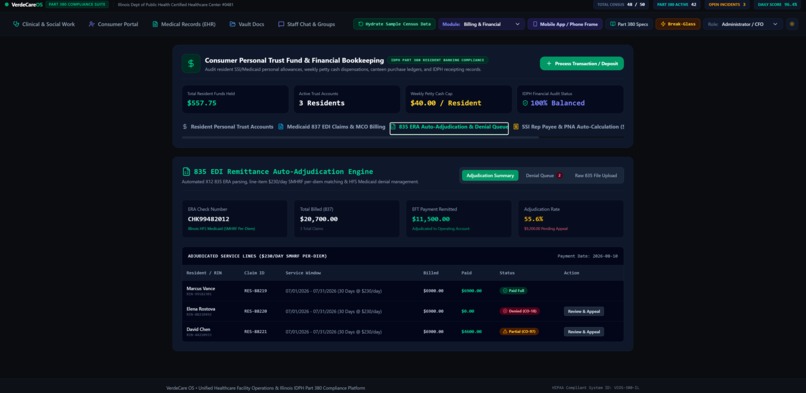Click the Part 380 Active 42 badge
This screenshot has height=393, width=806.
(x=676, y=5)
